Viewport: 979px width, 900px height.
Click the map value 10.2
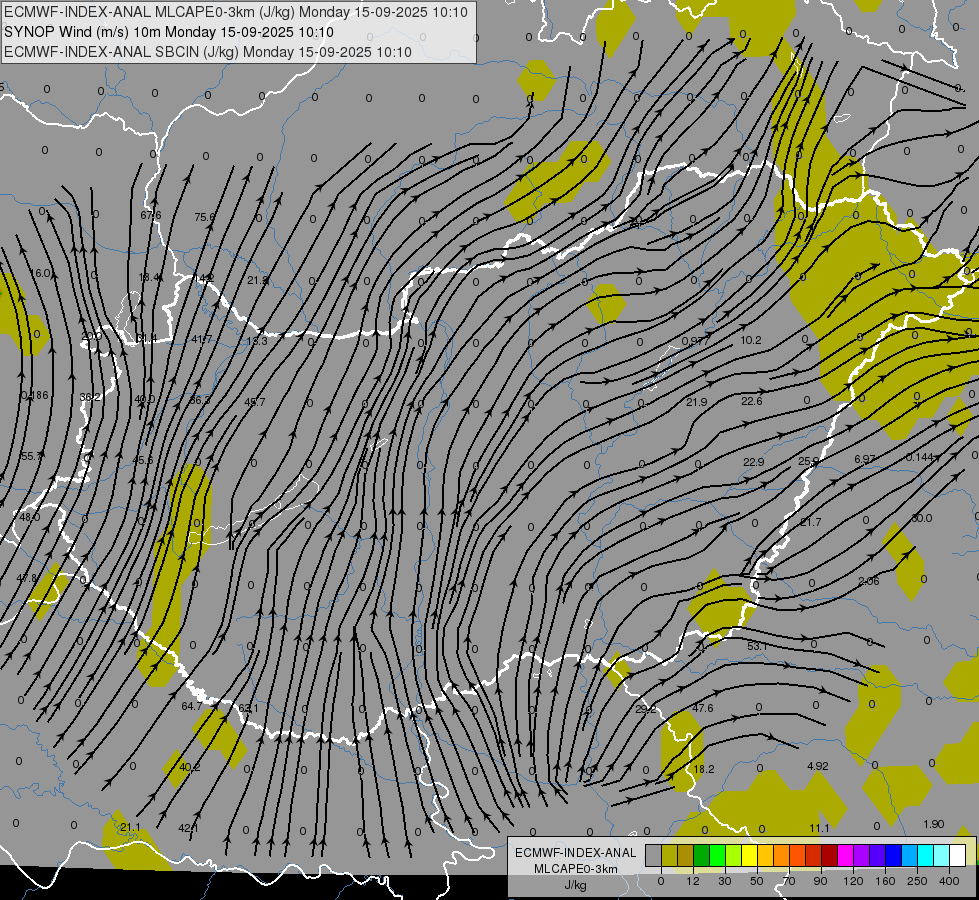coord(751,340)
